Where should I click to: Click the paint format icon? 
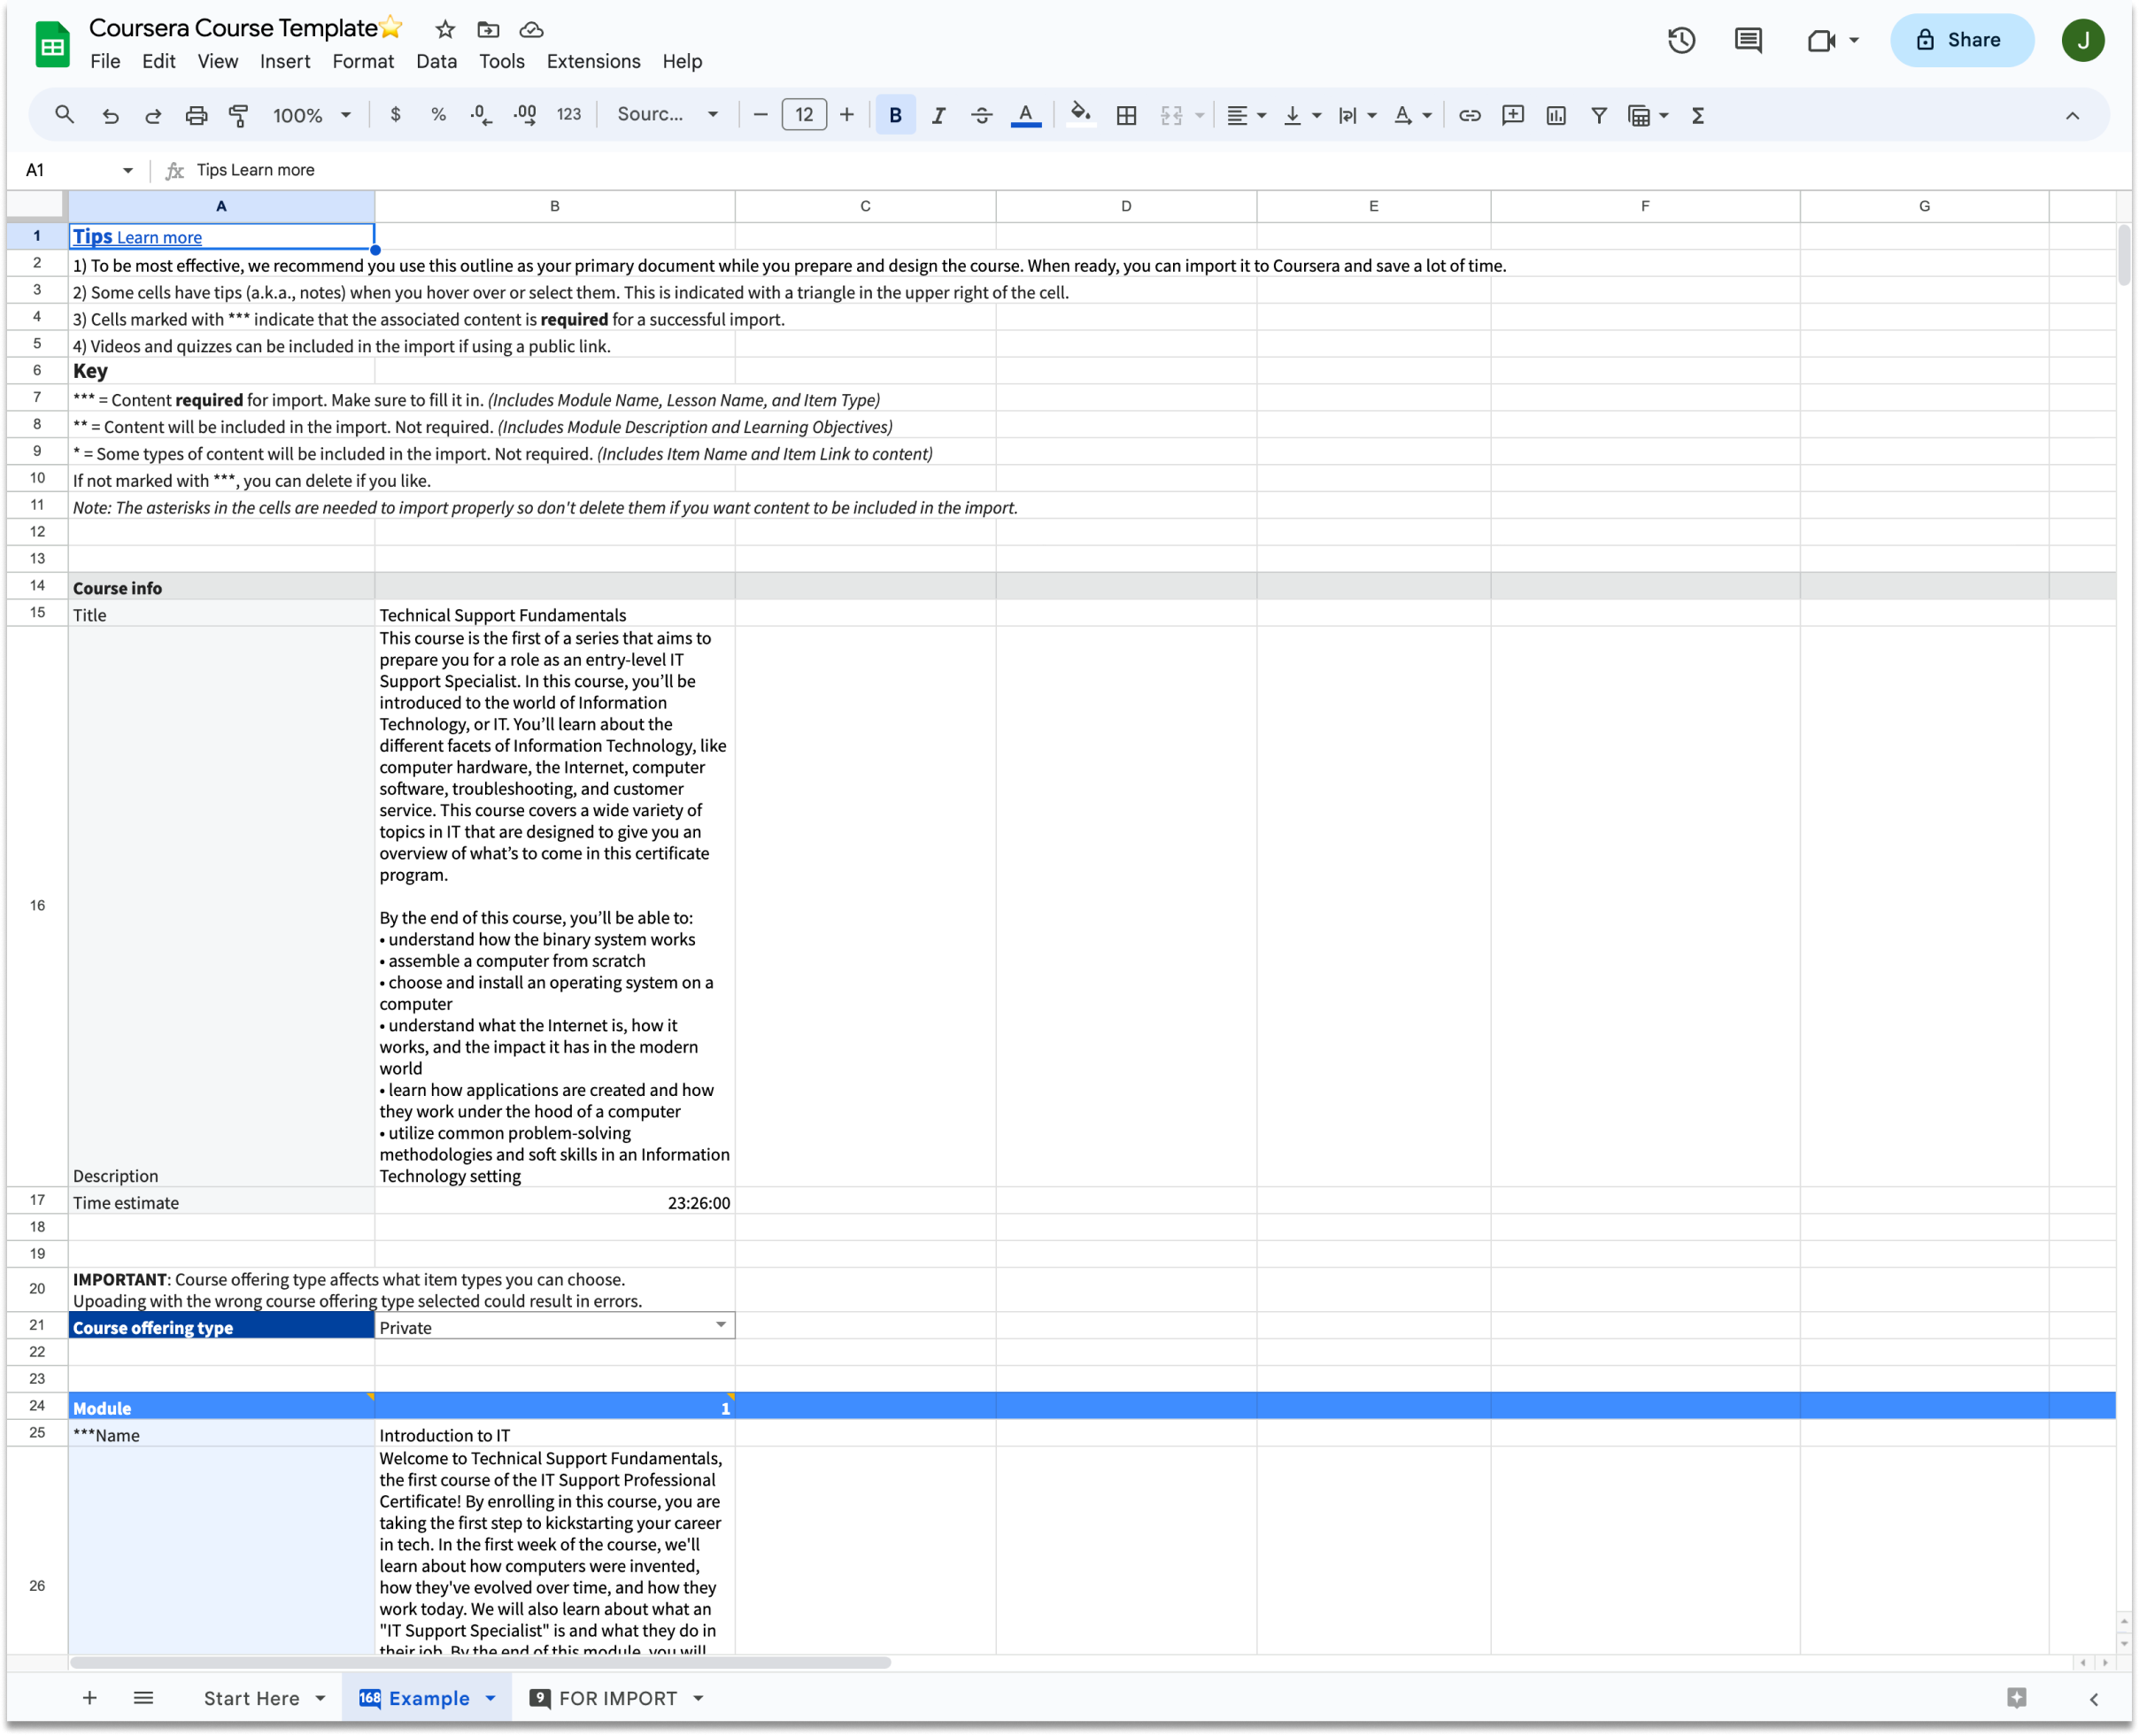pyautogui.click(x=238, y=115)
